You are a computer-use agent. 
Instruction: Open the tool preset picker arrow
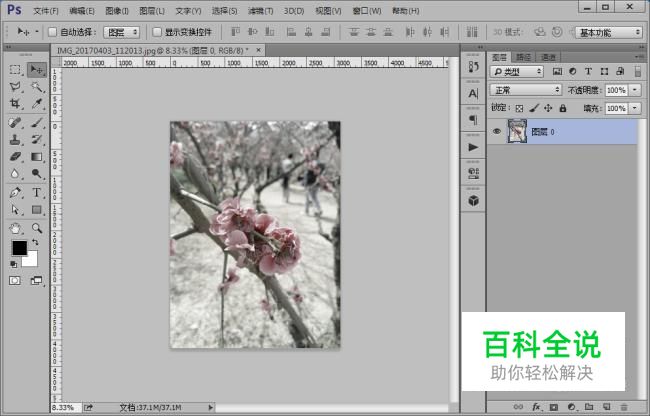[x=36, y=32]
